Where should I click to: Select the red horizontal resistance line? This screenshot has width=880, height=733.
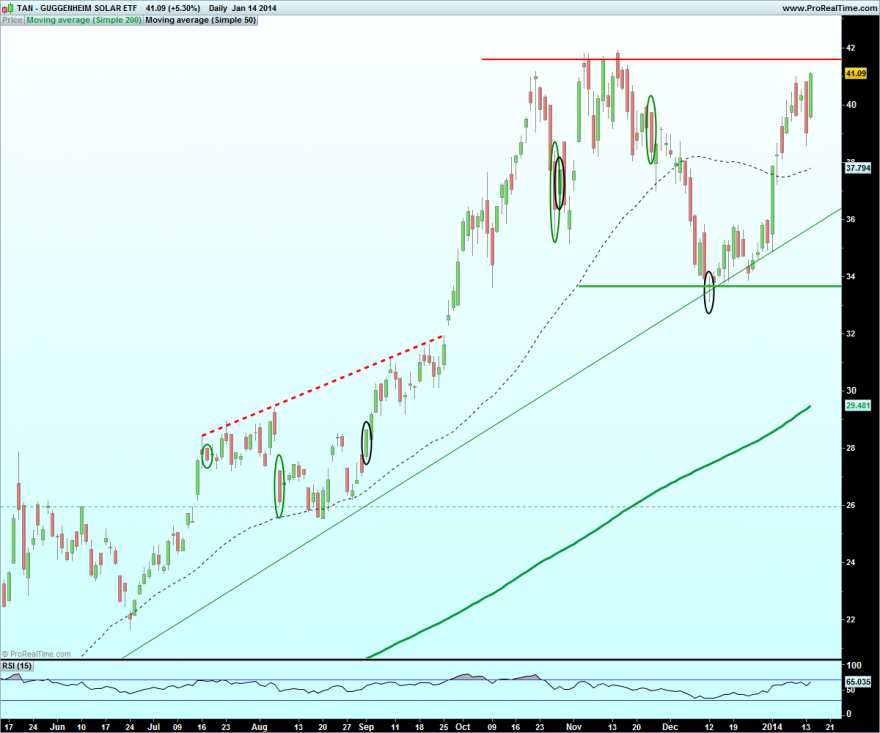(661, 59)
